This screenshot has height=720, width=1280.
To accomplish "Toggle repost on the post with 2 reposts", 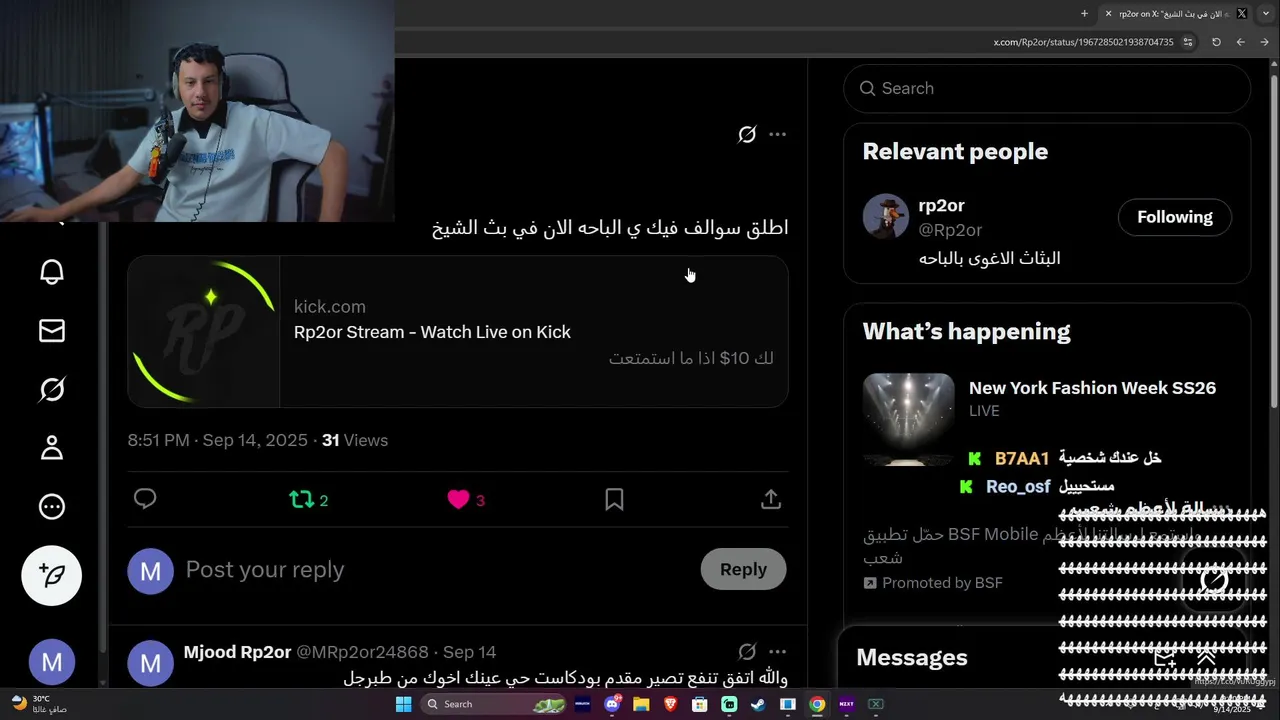I will pos(309,499).
